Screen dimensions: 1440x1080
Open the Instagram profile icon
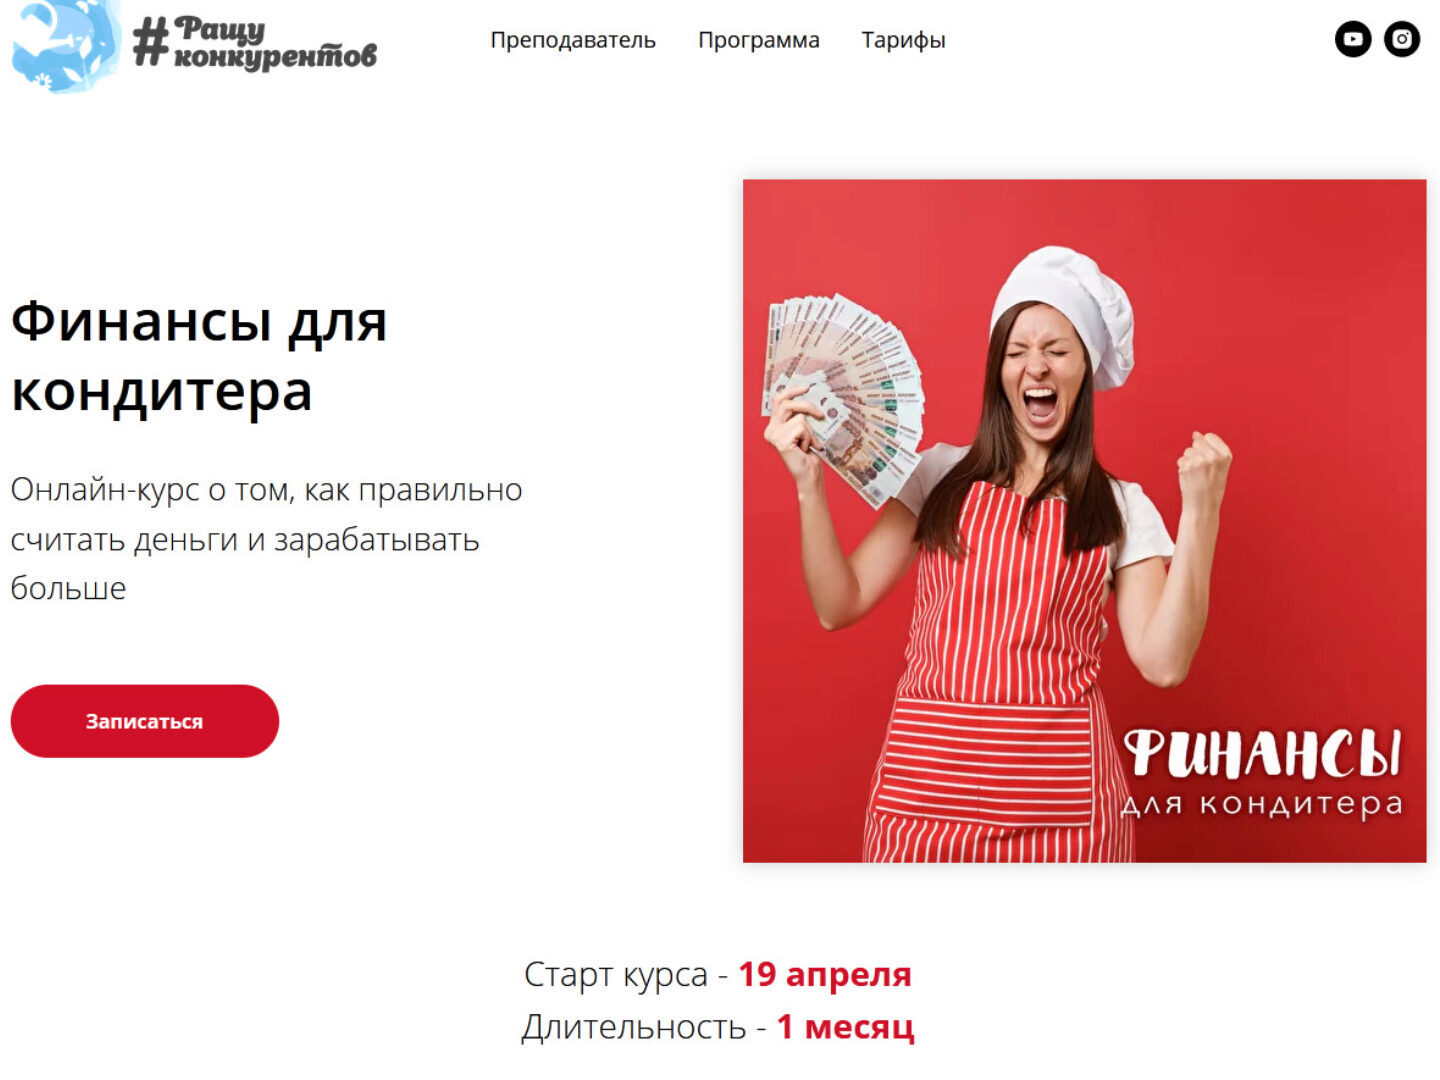tap(1402, 39)
